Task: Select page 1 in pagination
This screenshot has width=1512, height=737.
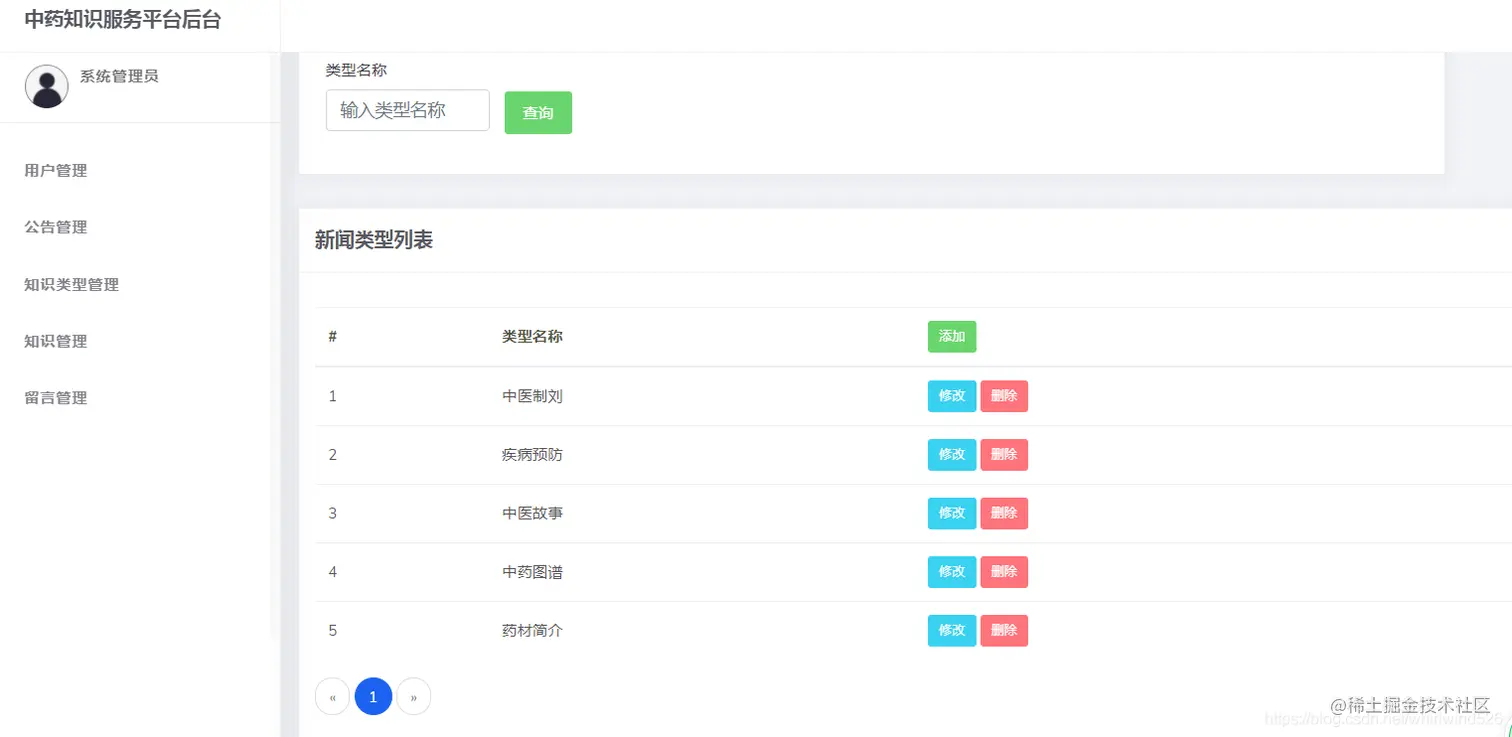Action: [373, 697]
